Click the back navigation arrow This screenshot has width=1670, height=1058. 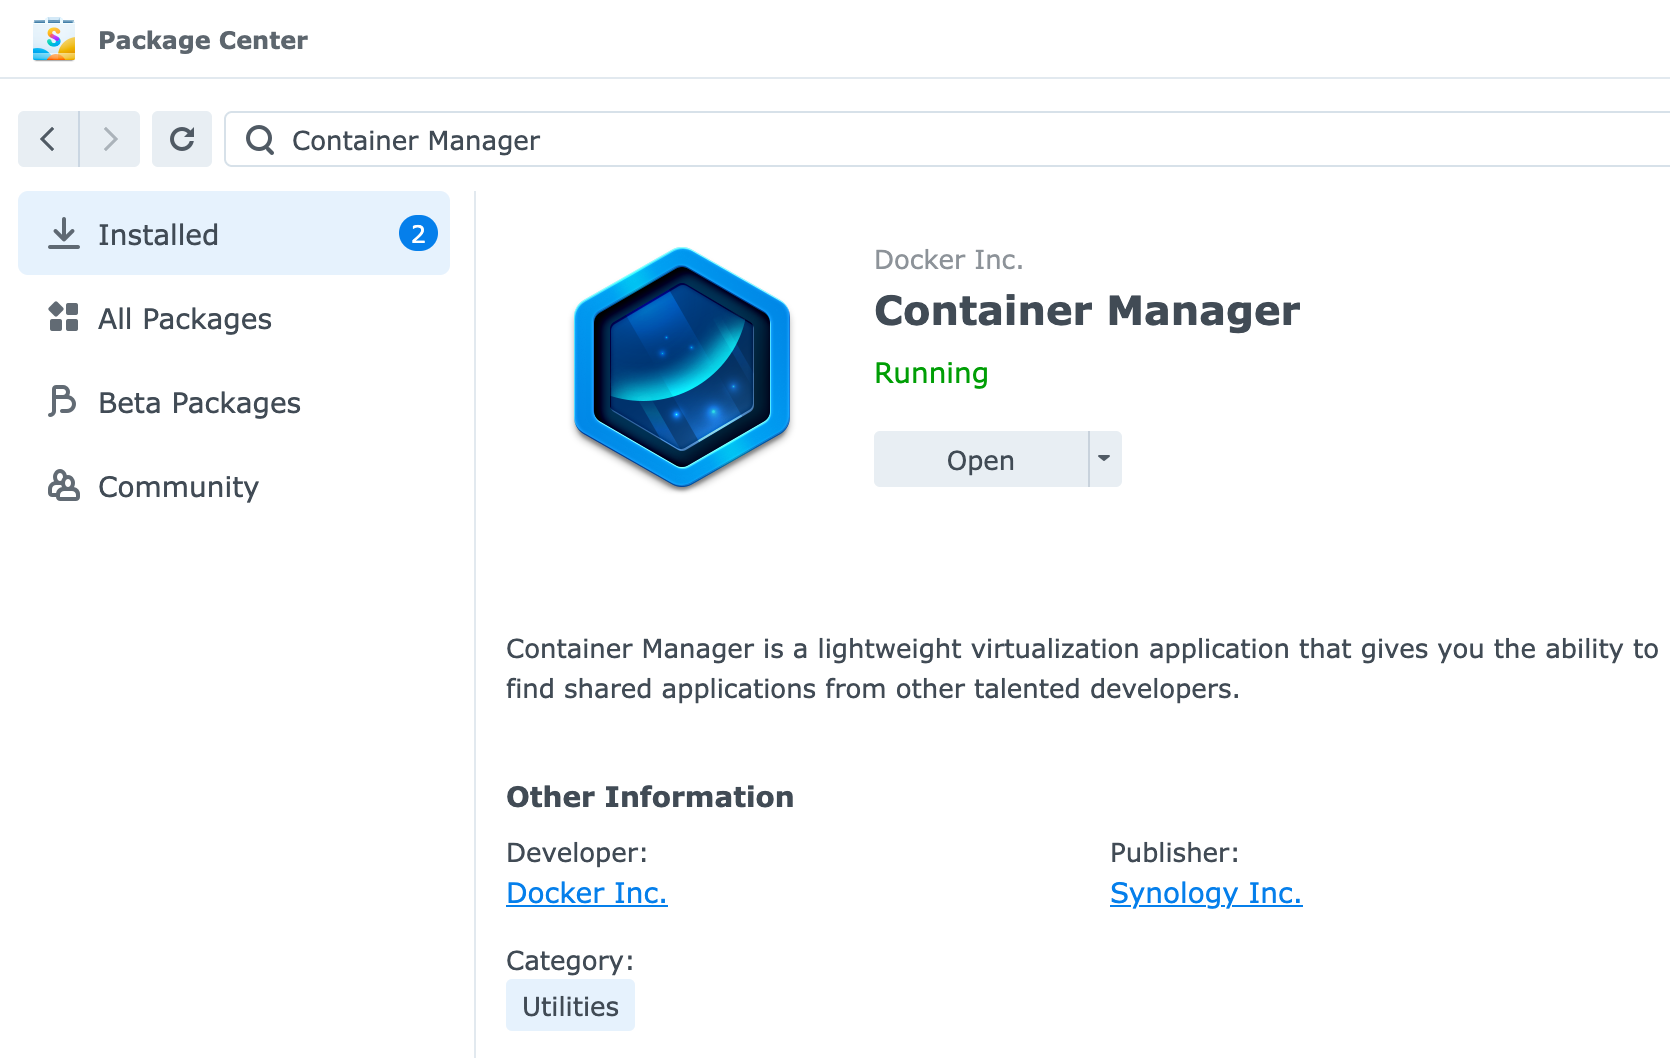(x=47, y=139)
